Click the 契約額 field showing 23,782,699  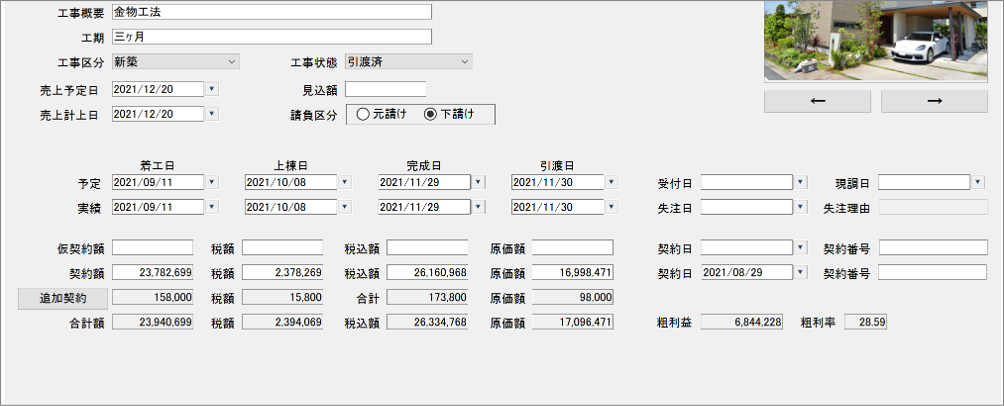tap(152, 273)
